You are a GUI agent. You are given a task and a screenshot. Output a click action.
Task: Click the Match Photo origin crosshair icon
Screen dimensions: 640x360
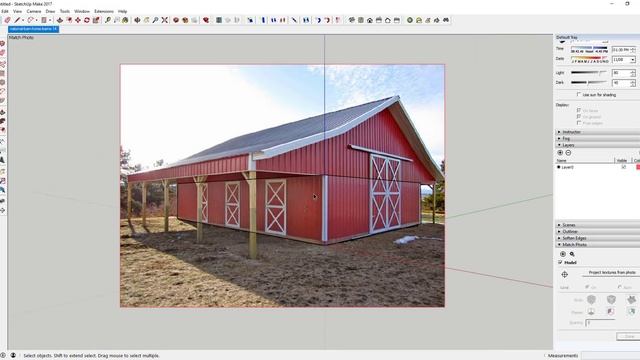(x=564, y=275)
